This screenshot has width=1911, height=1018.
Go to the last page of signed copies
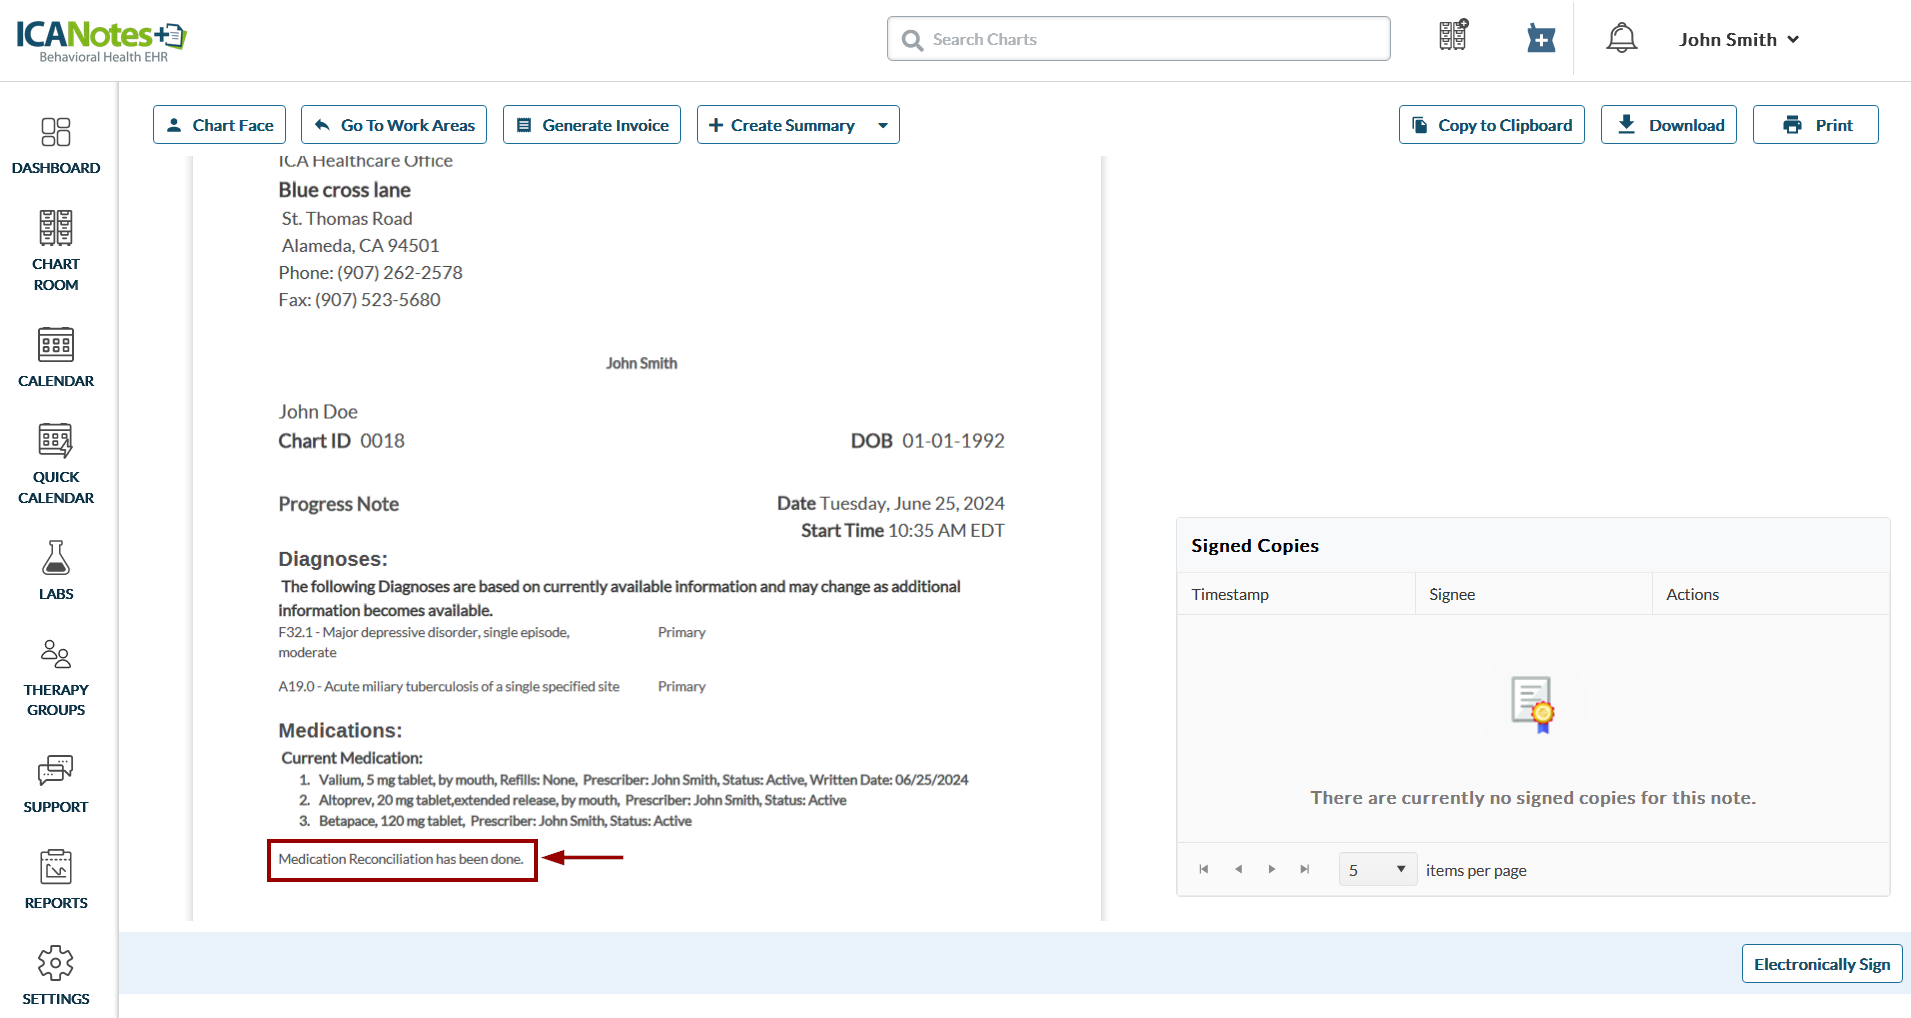click(x=1305, y=870)
